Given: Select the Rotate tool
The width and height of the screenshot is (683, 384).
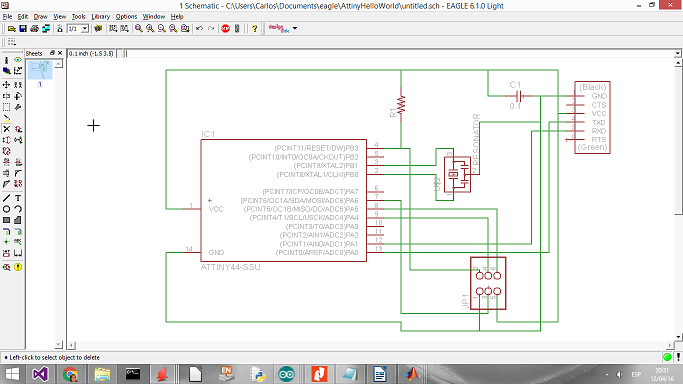Looking at the screenshot, I should (x=18, y=96).
